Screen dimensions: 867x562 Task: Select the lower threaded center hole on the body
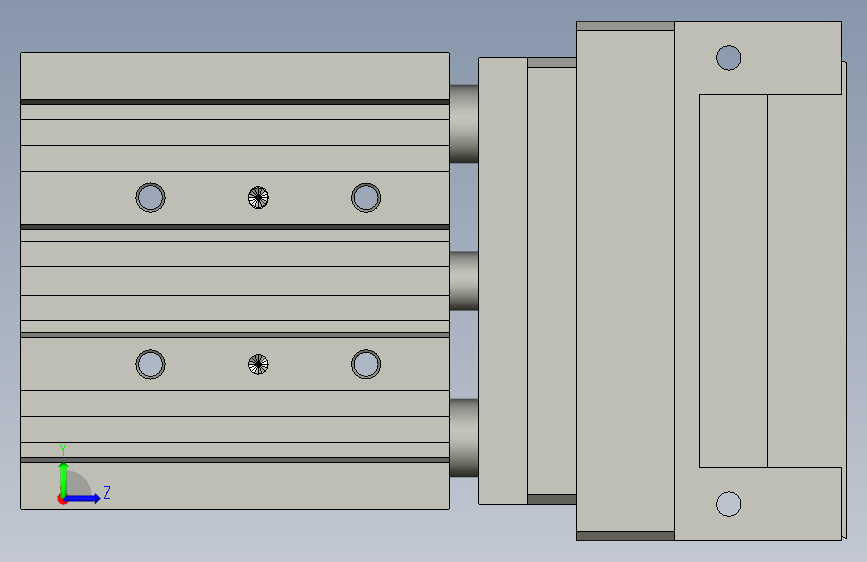point(258,364)
